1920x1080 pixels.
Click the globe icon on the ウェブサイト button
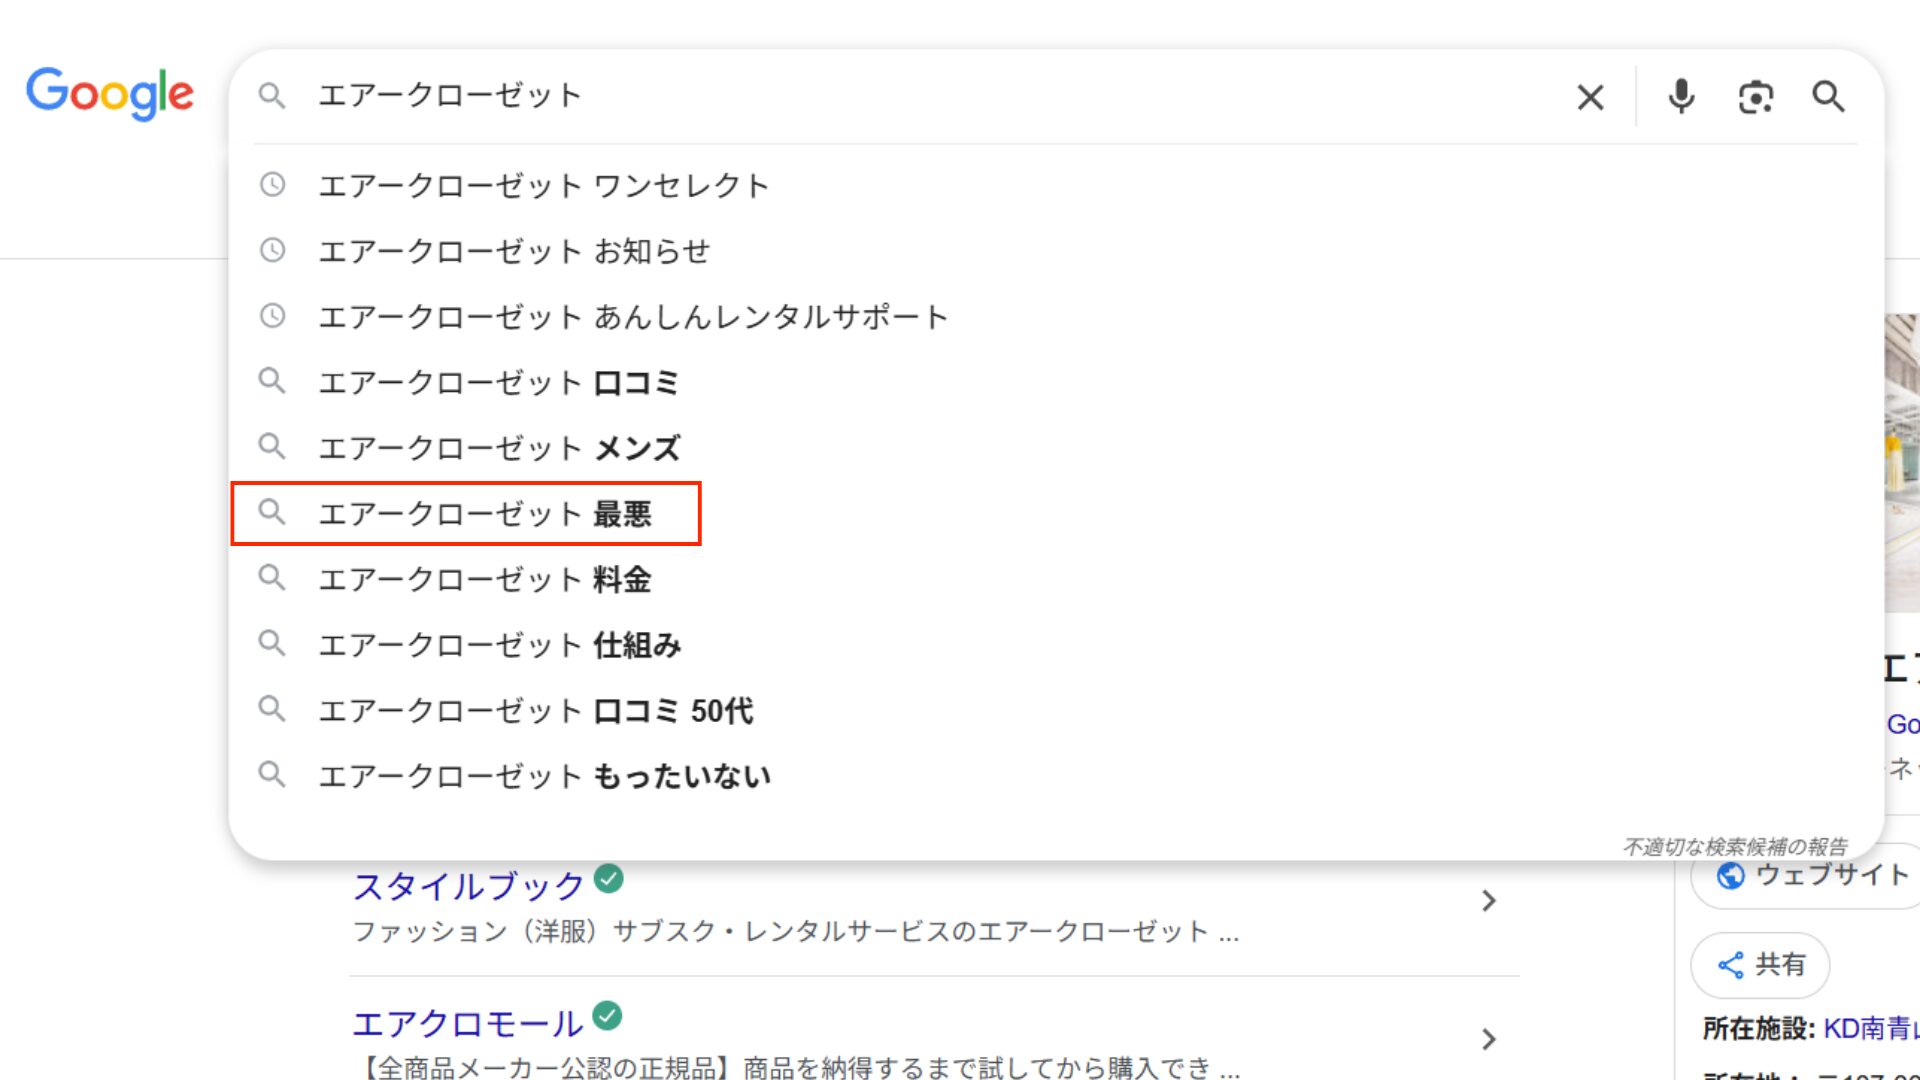coord(1731,874)
